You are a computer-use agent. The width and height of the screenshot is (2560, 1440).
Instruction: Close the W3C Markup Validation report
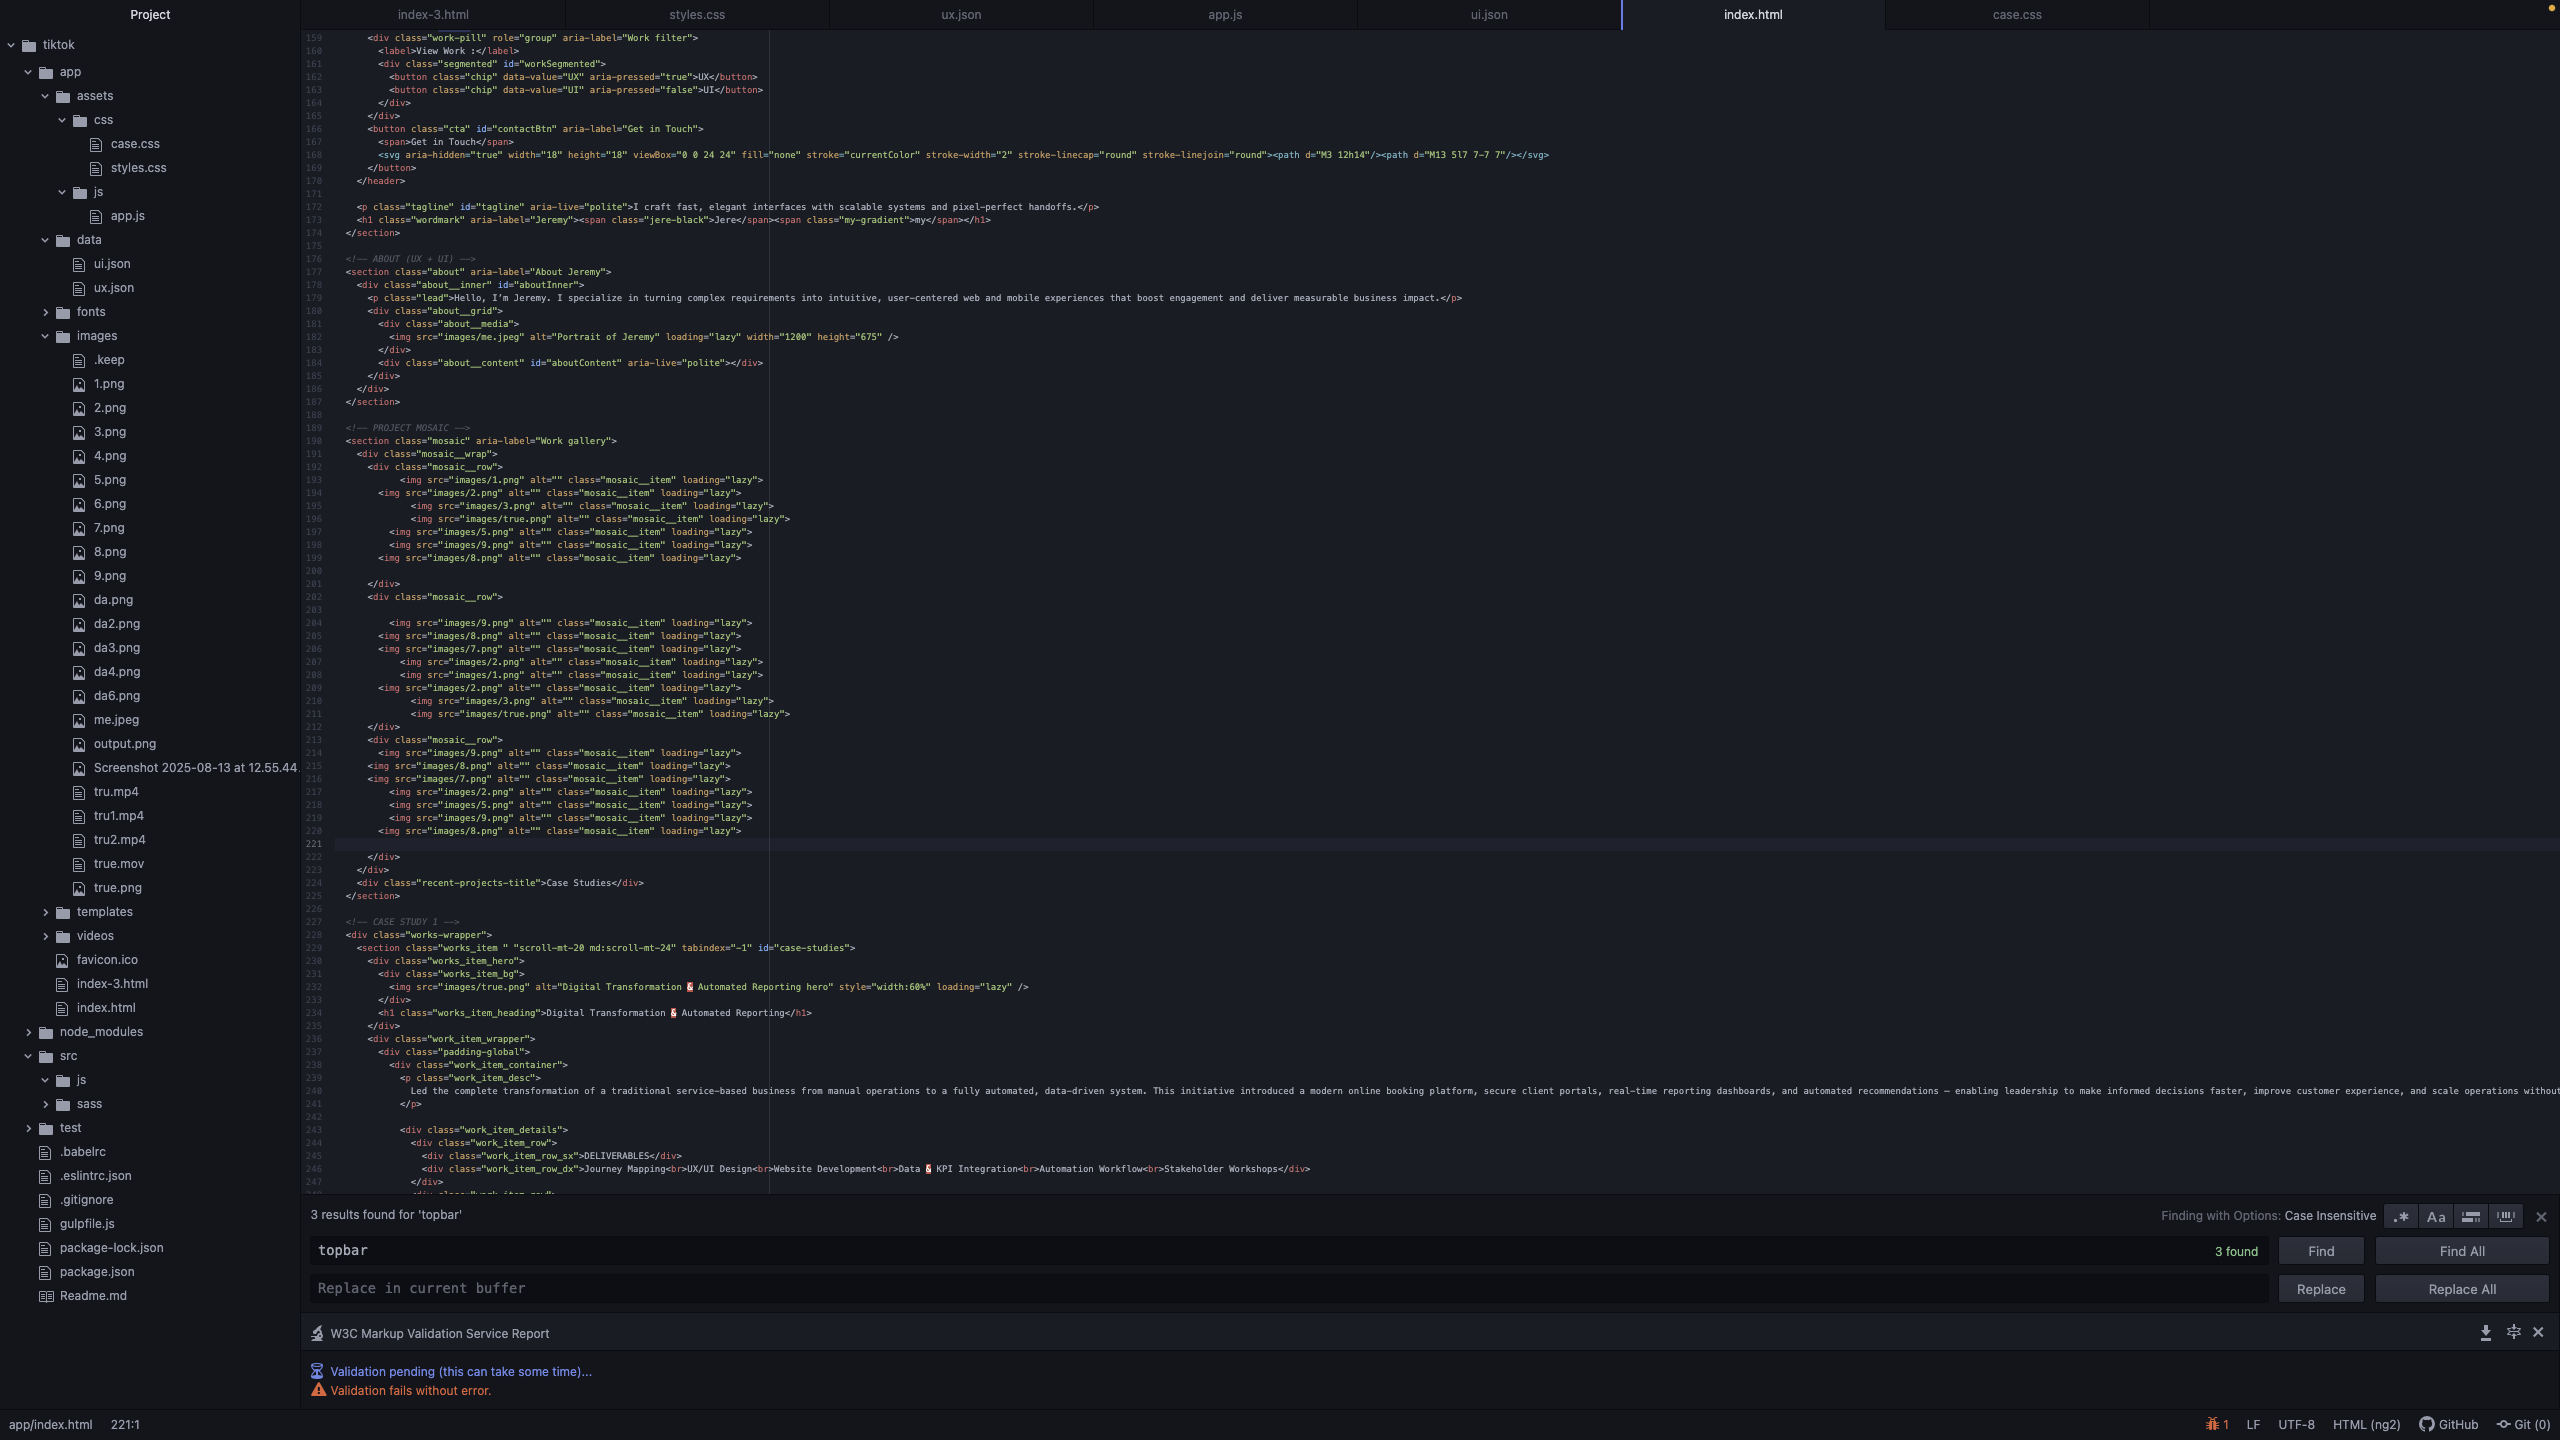point(2538,1333)
